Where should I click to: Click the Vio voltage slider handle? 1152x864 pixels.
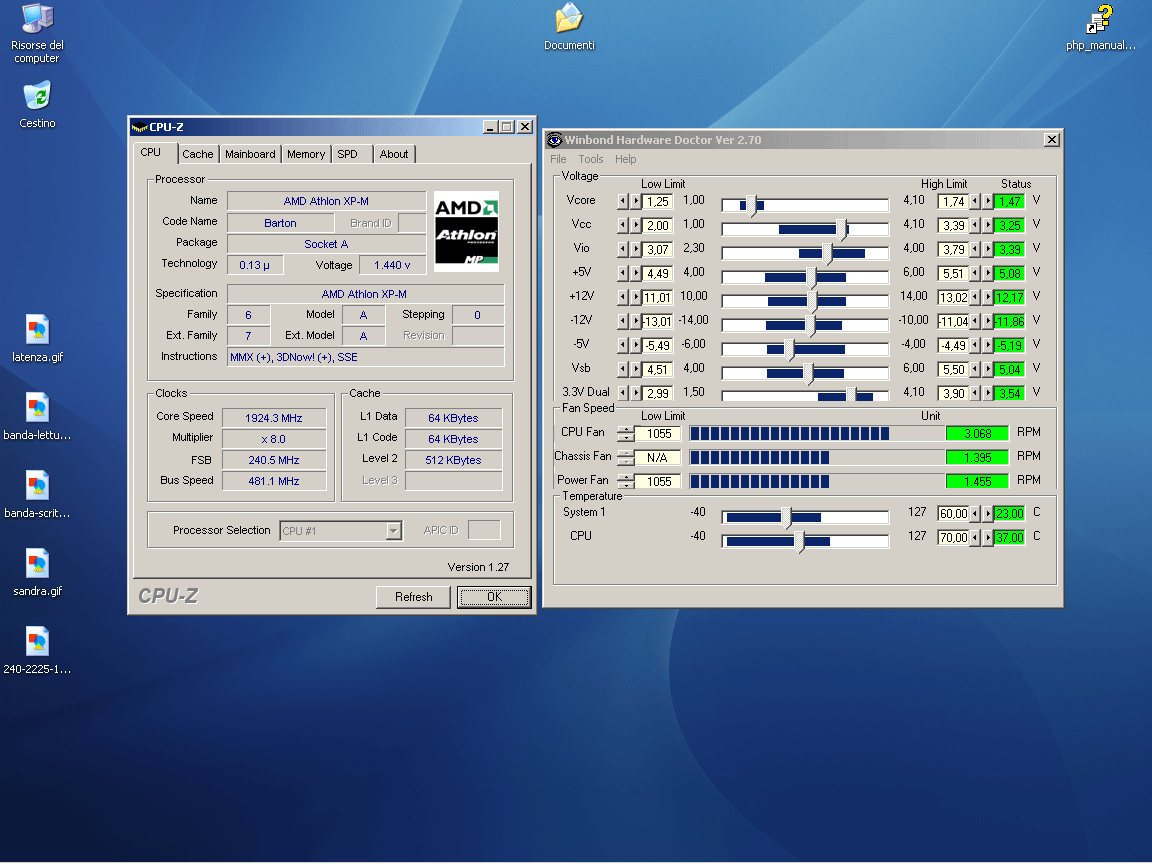click(x=827, y=253)
